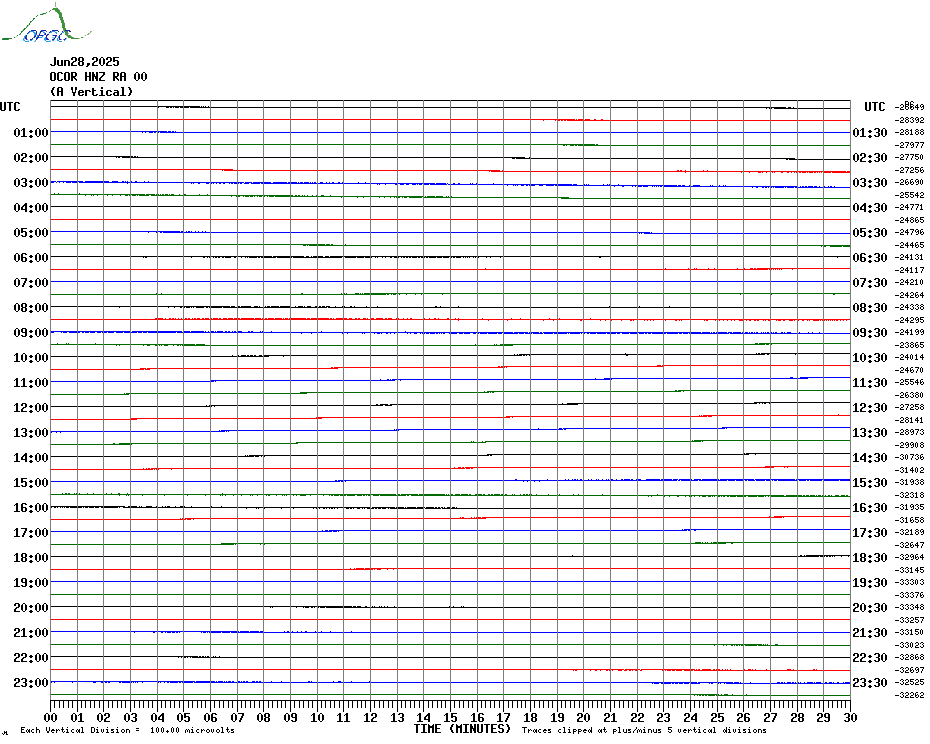Viewport: 930px width, 744px height.
Task: Click the 16:00 time label
Action: (x=31, y=507)
